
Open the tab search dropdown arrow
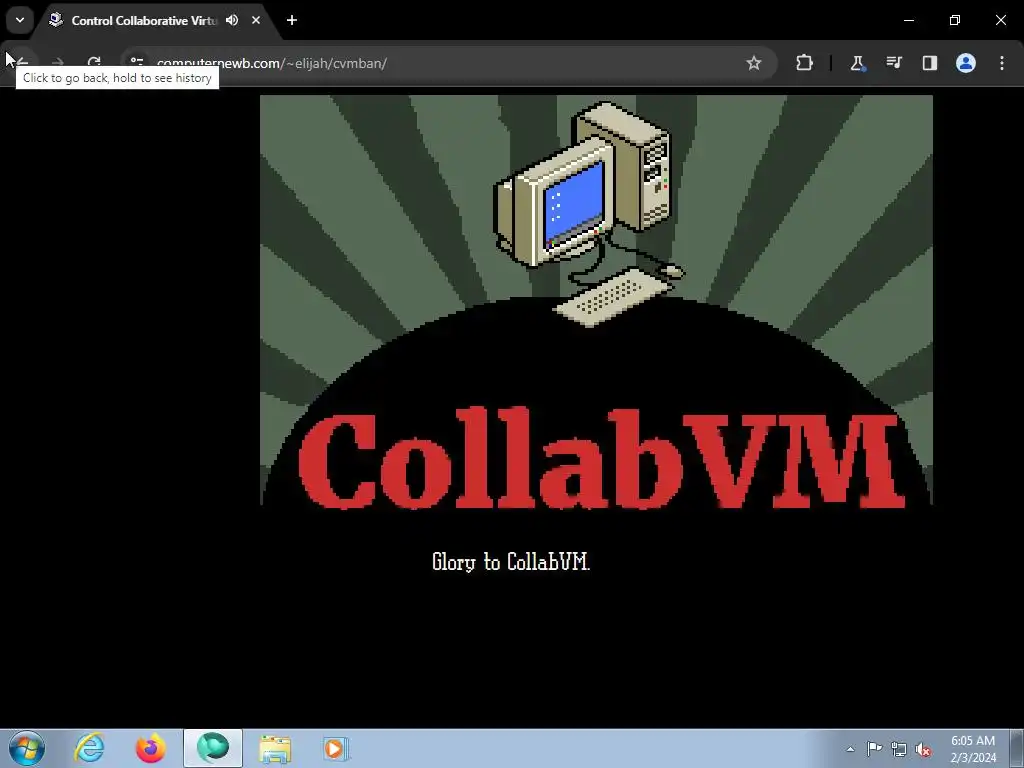coord(20,20)
